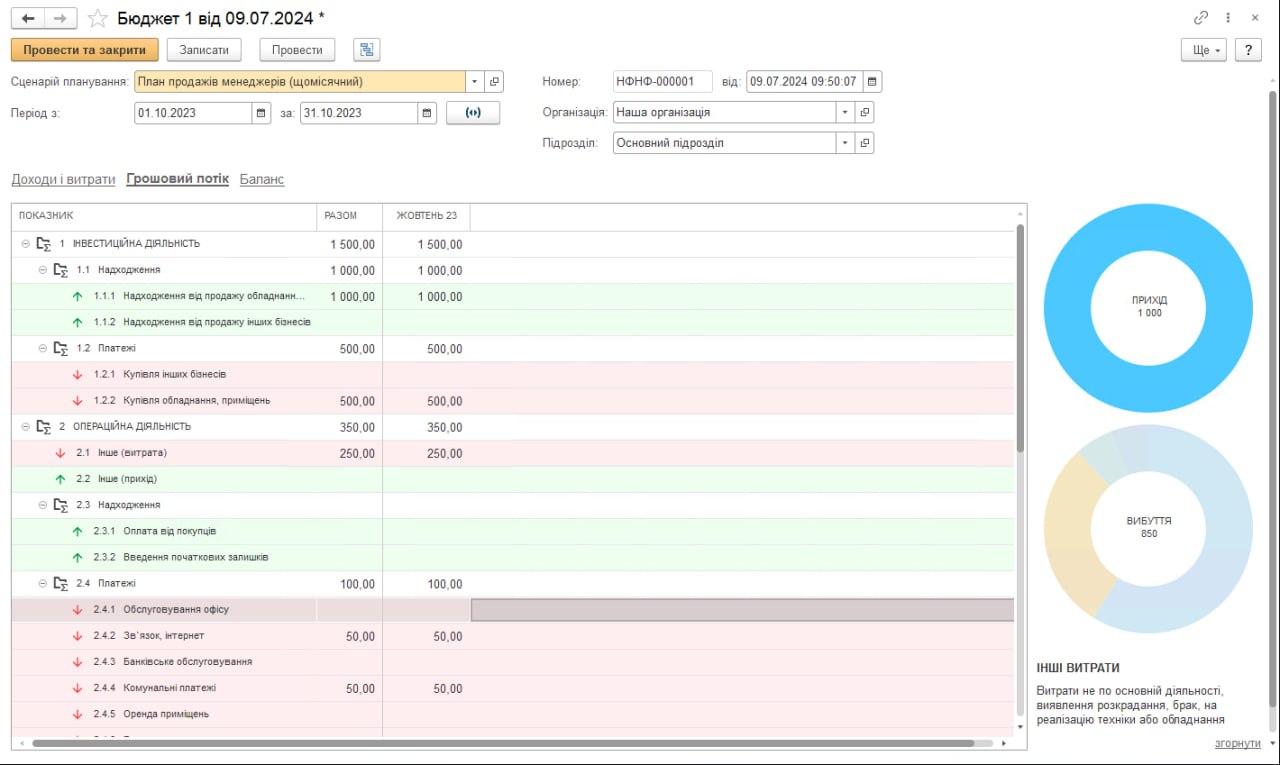This screenshot has height=765, width=1280.
Task: Click the Жовтень 23 column header
Action: click(426, 216)
